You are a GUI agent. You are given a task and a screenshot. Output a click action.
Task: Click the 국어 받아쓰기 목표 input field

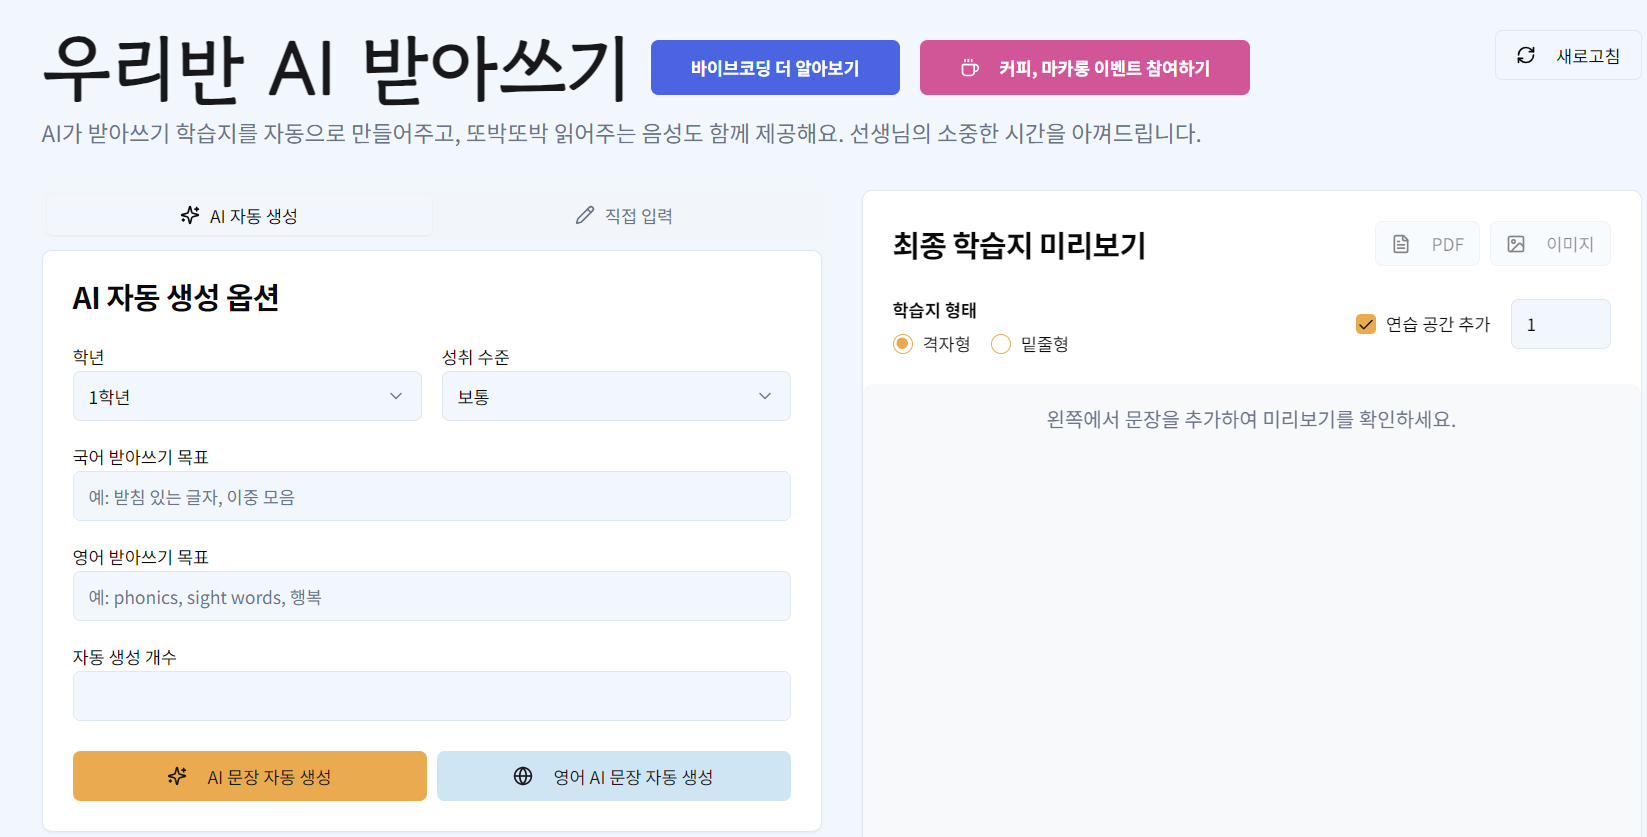click(x=431, y=496)
